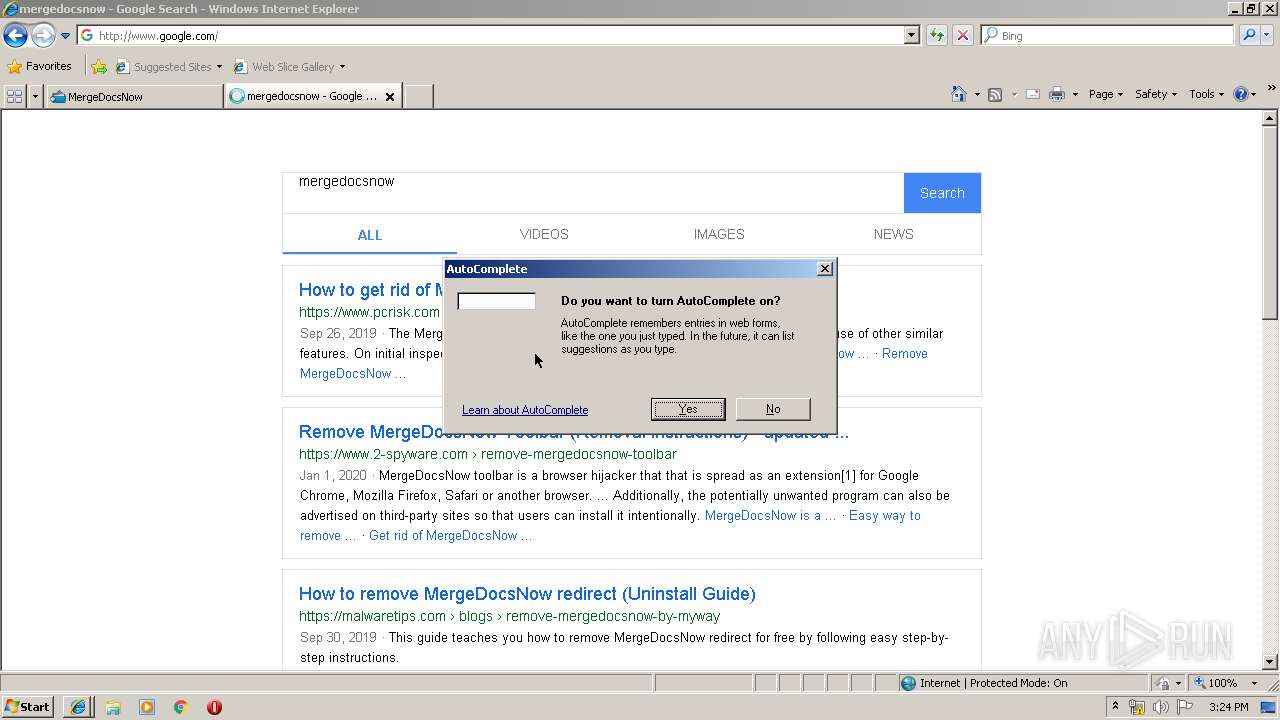Click the status bar security lock icon

click(x=1162, y=683)
